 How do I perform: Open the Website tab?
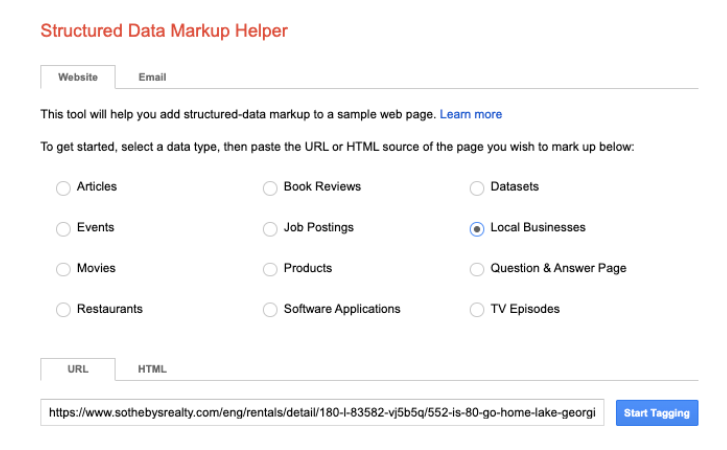[78, 77]
